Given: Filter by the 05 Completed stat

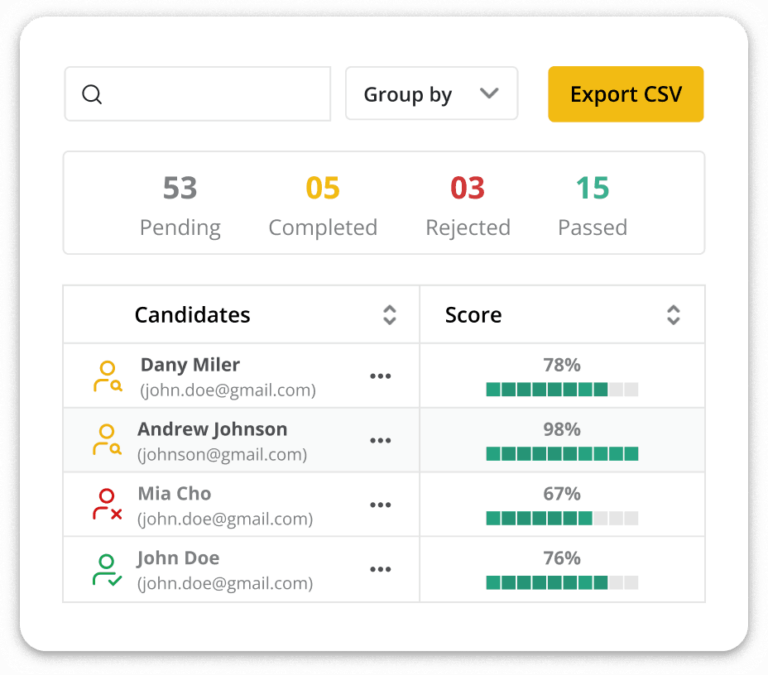Looking at the screenshot, I should click(x=323, y=205).
